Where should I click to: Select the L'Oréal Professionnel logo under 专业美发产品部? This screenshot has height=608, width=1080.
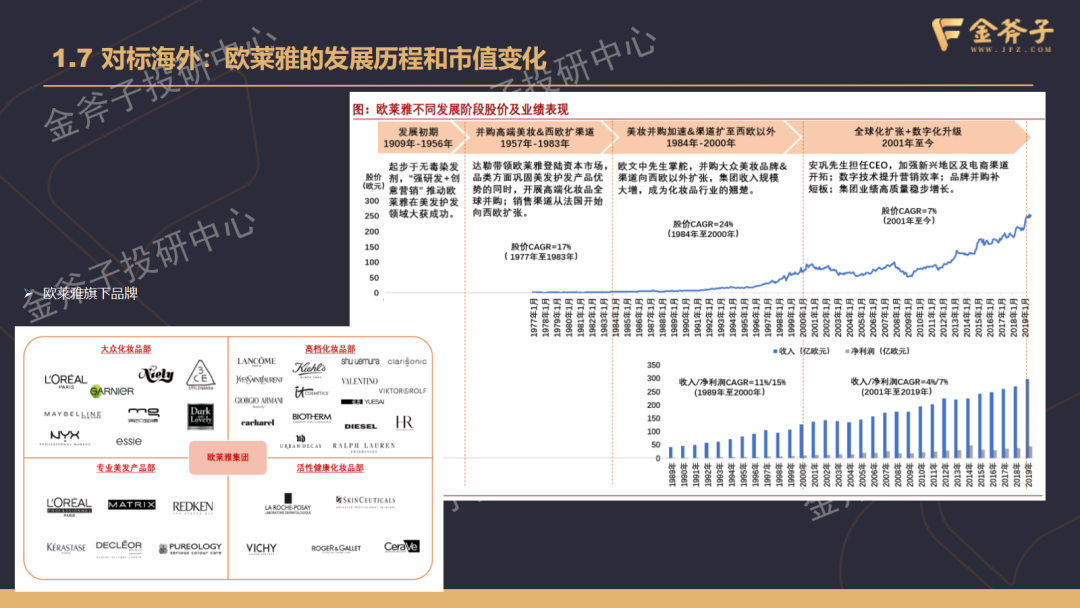pyautogui.click(x=69, y=507)
